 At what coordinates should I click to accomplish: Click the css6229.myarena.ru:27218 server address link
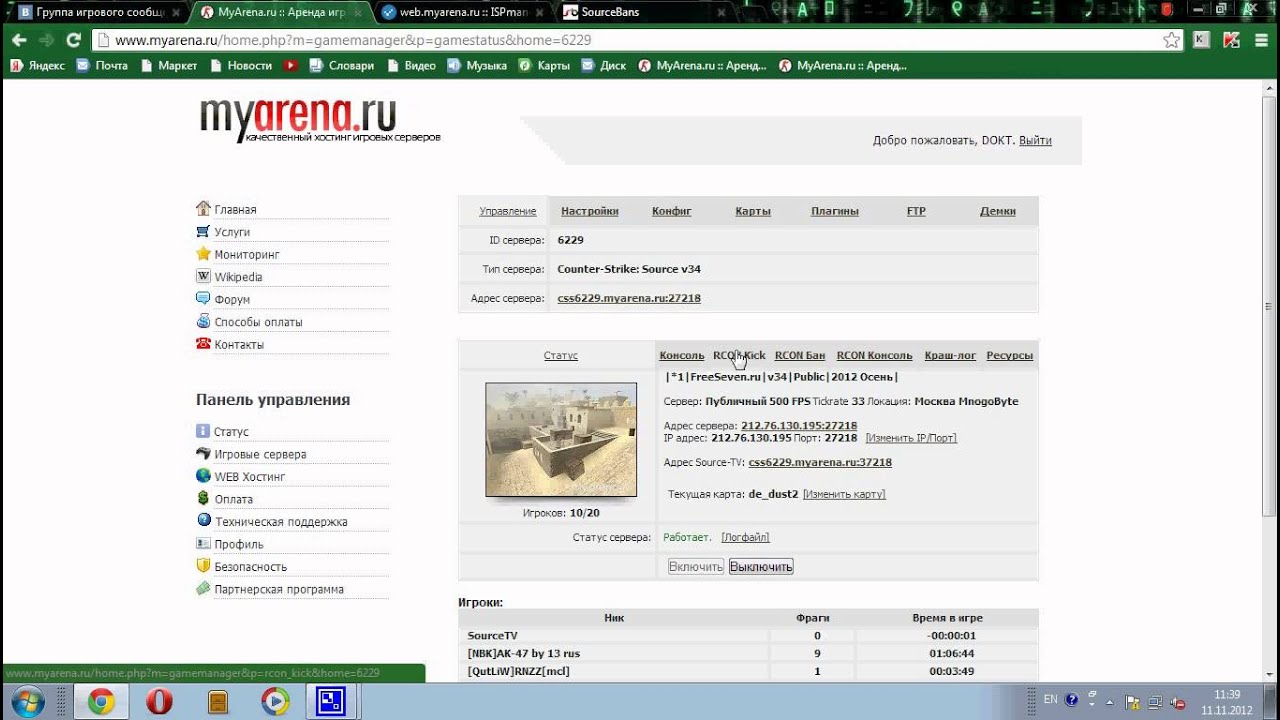629,298
